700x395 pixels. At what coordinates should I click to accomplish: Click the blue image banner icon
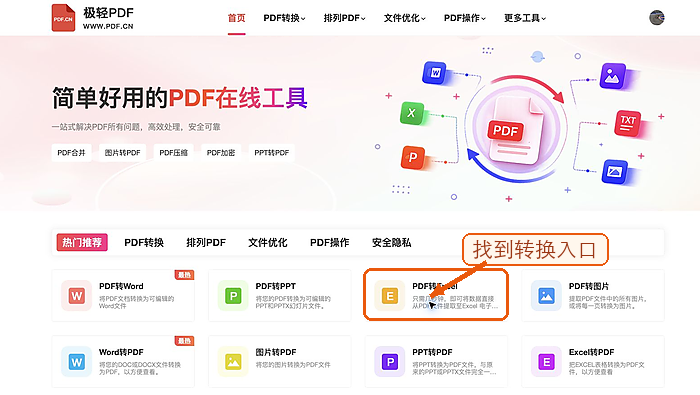[x=615, y=172]
